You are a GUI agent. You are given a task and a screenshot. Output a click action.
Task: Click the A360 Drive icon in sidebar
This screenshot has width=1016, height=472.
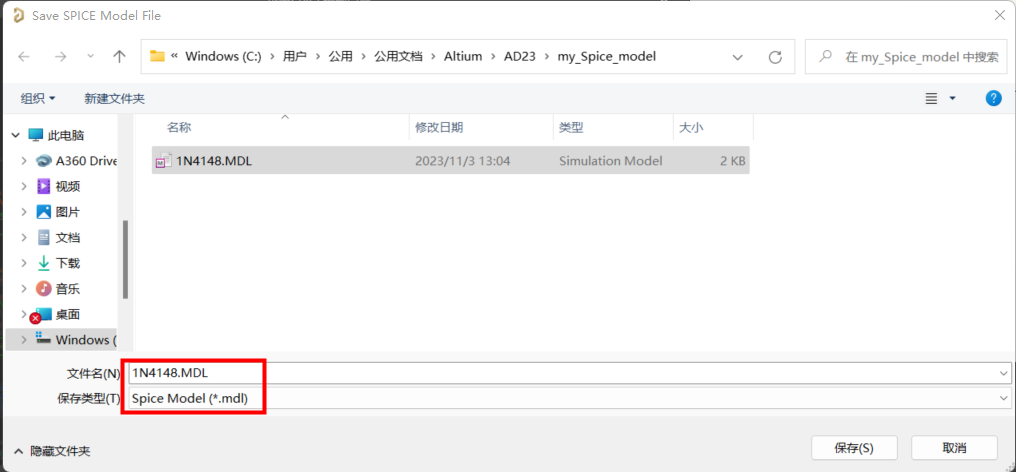click(44, 161)
